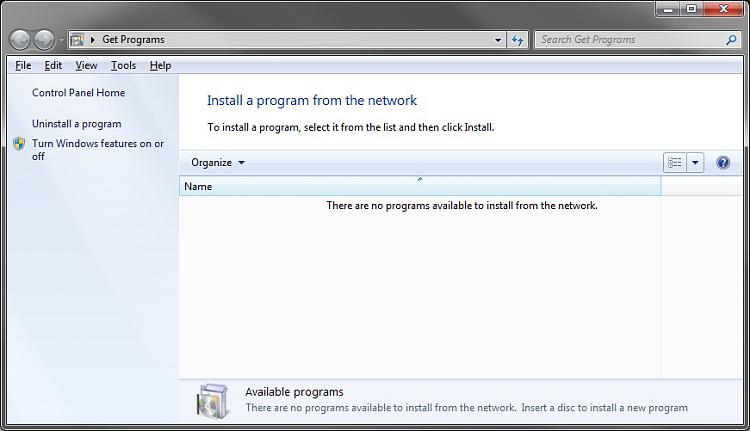Open help with the blue question icon
Viewport: 750px width, 431px height.
723,163
